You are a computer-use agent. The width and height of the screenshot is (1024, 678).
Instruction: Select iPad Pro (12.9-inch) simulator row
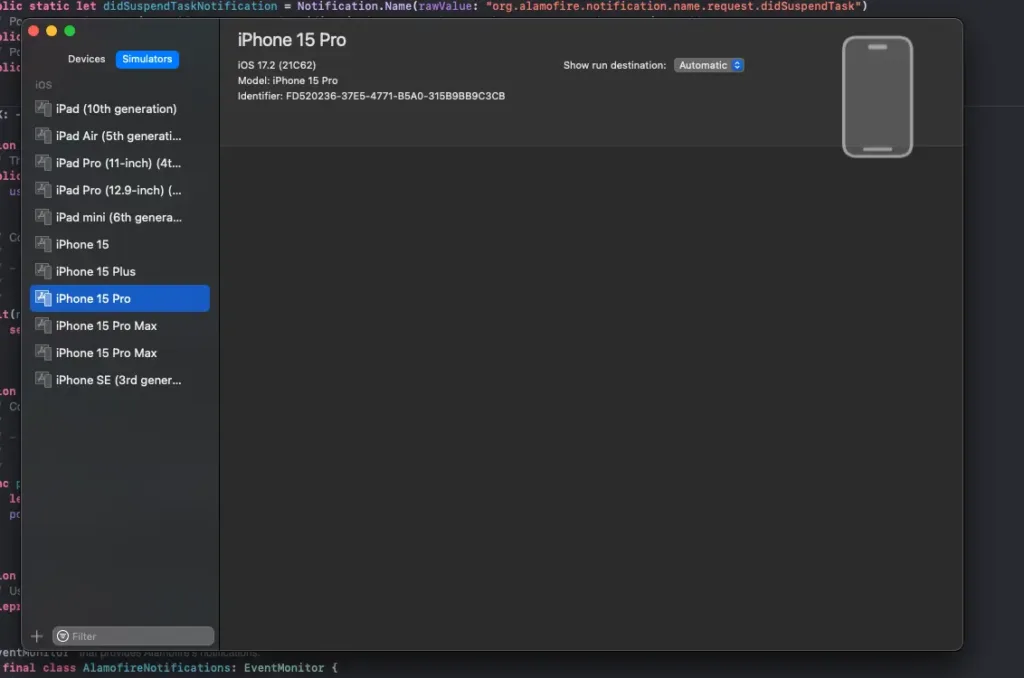(x=120, y=190)
